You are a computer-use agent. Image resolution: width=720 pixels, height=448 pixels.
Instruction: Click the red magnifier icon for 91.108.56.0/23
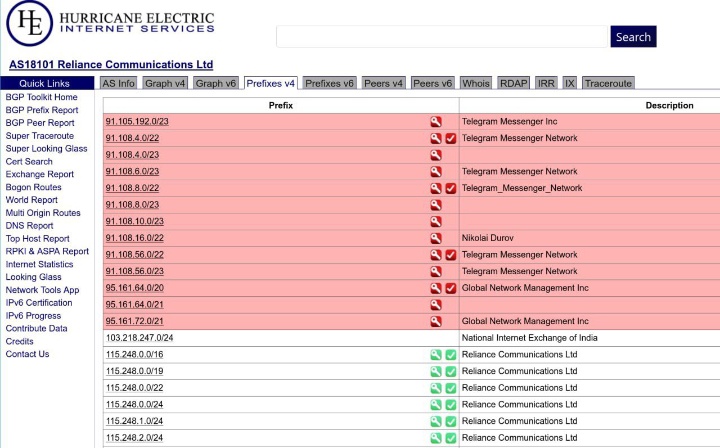[436, 271]
